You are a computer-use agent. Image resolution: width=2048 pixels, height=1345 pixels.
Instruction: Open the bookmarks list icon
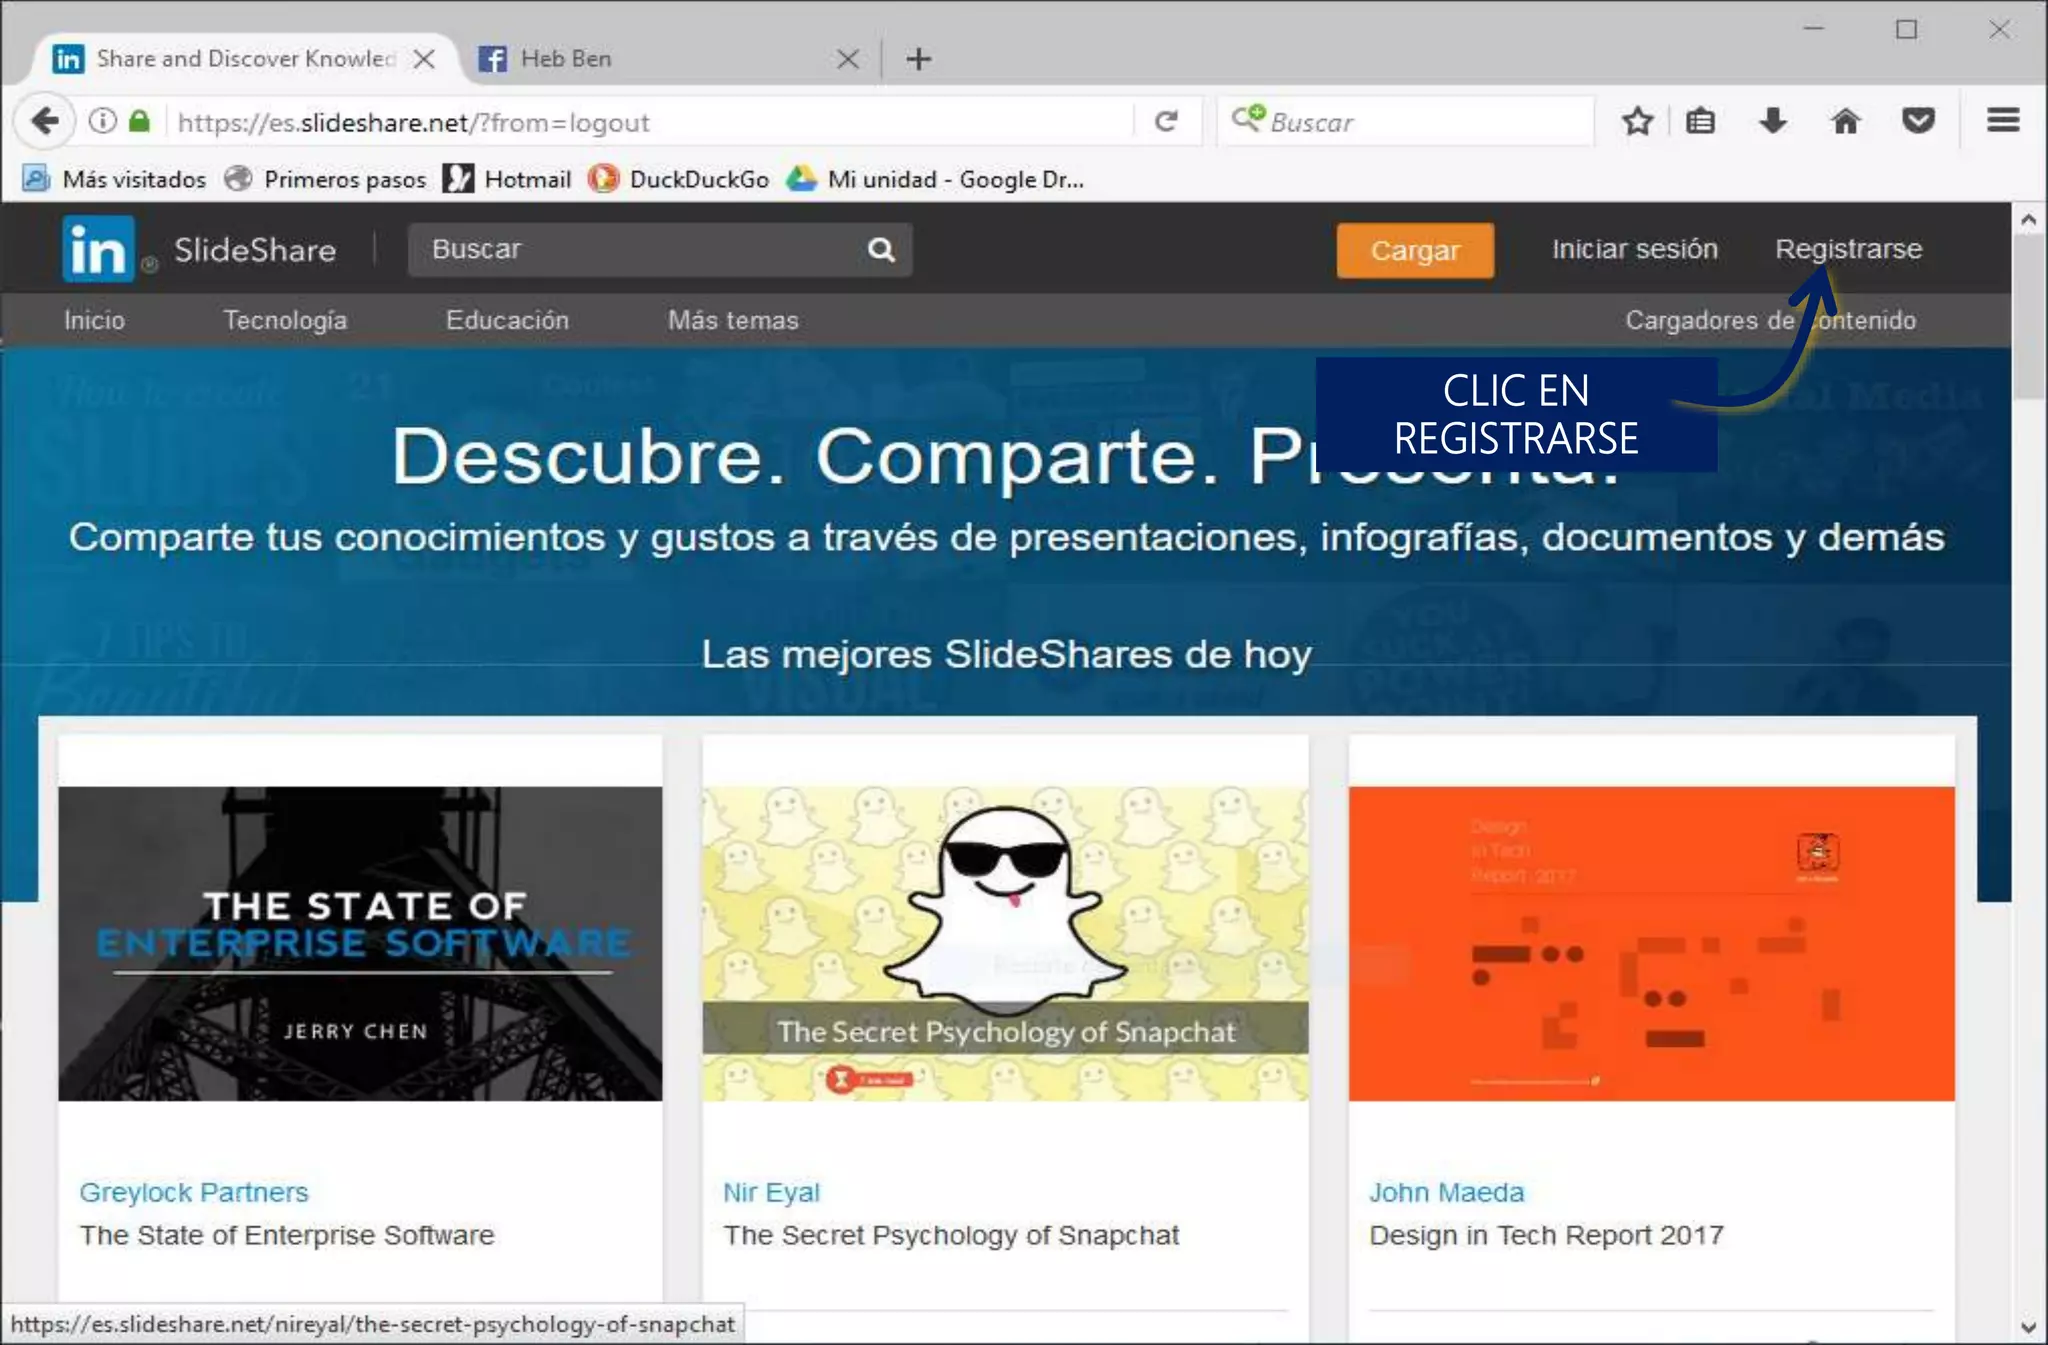point(1700,122)
